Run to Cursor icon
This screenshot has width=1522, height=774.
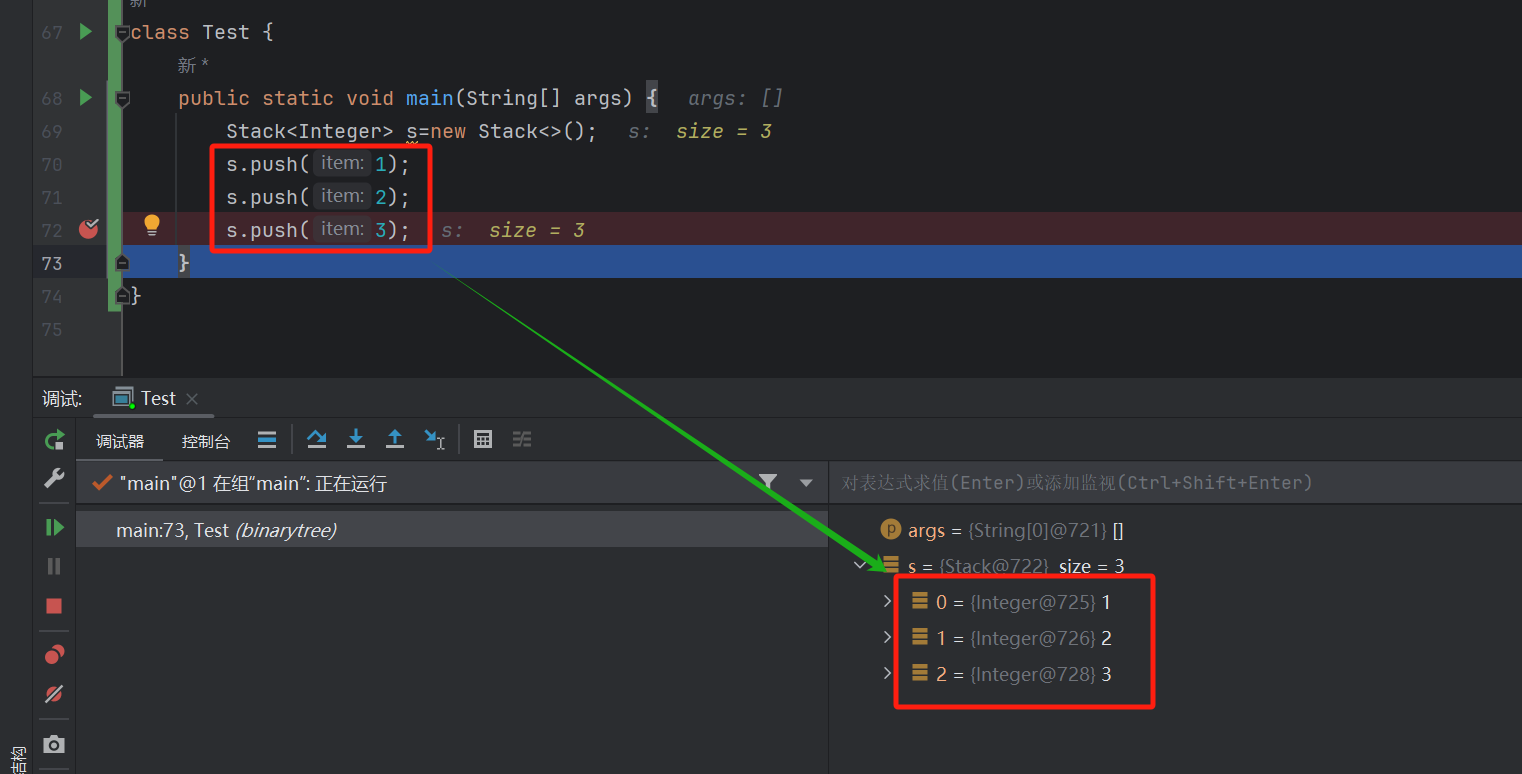[x=434, y=439]
